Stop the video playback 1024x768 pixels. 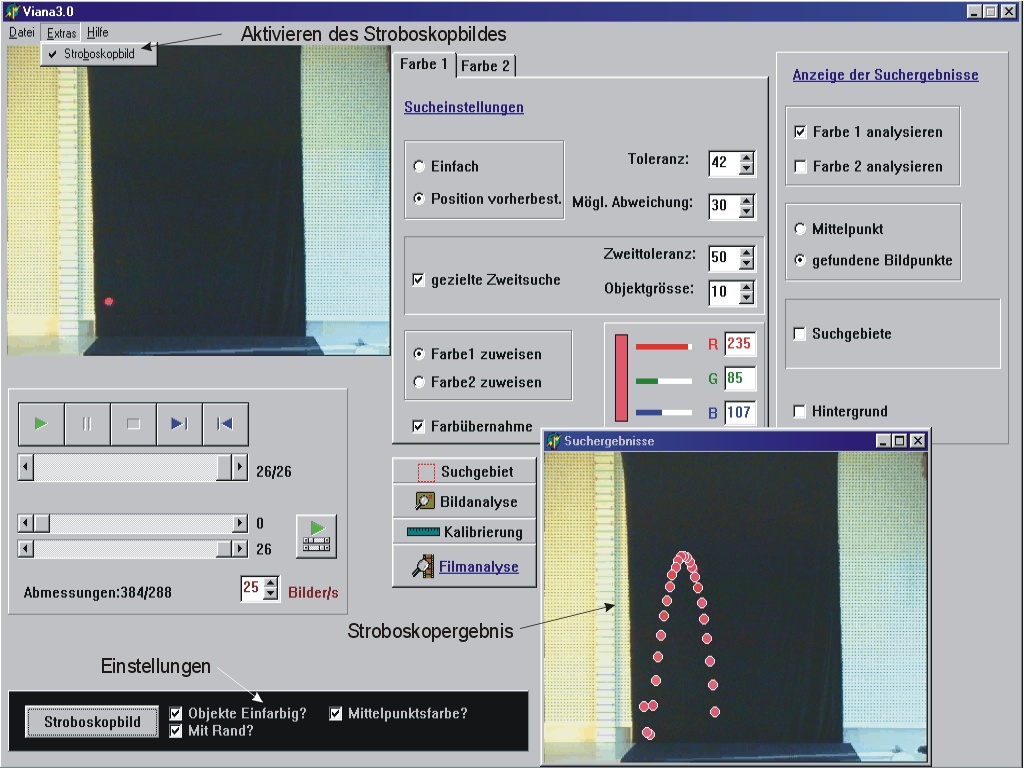tap(133, 424)
